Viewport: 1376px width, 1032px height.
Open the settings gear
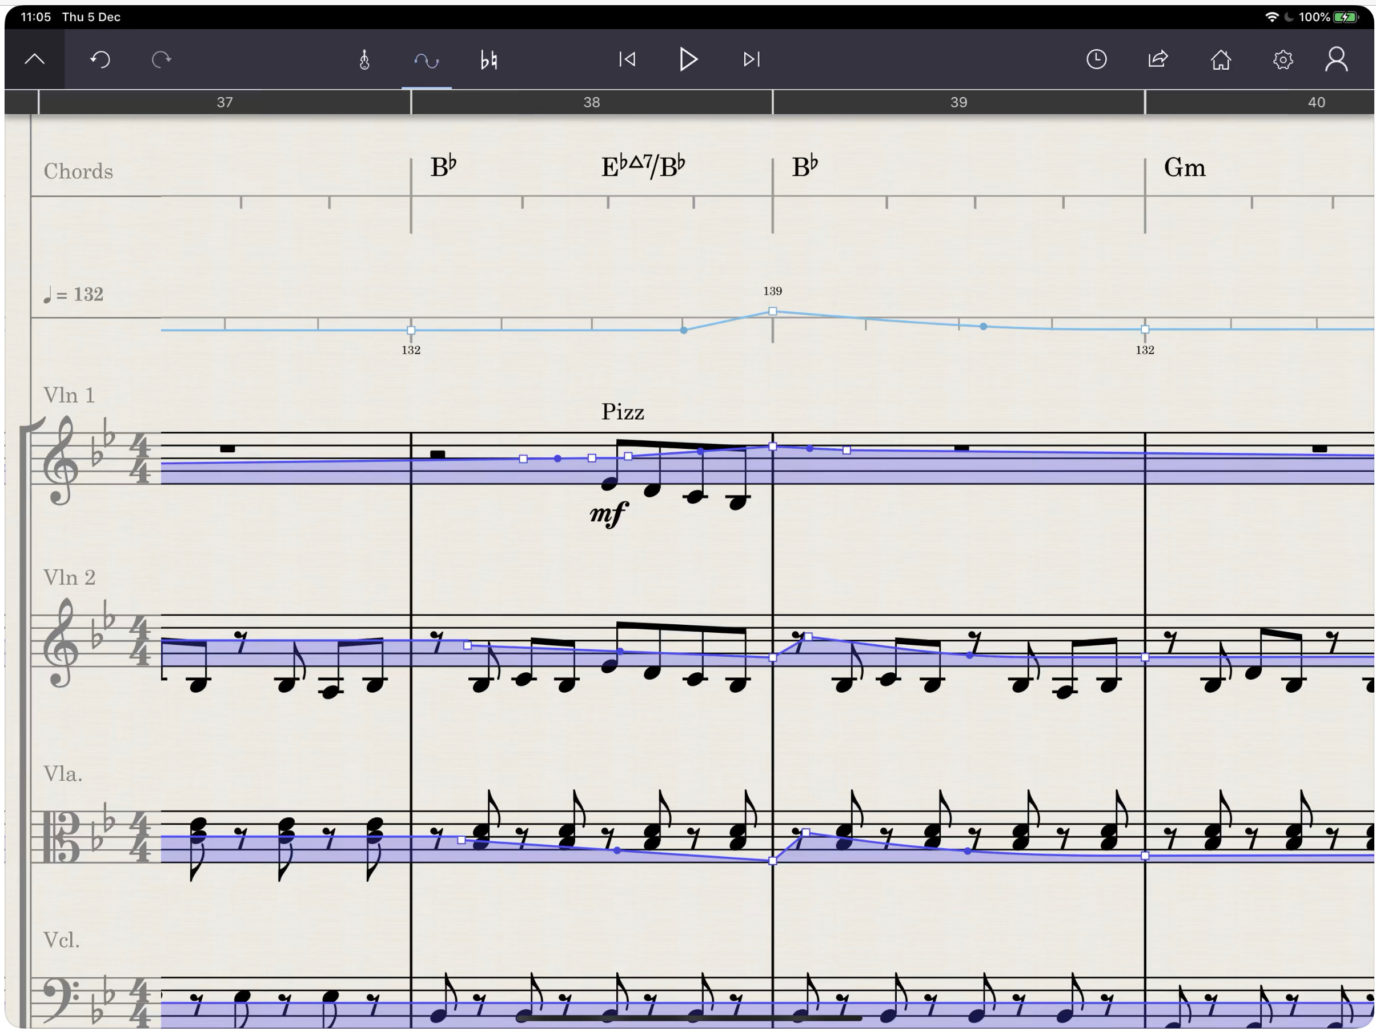tap(1282, 60)
